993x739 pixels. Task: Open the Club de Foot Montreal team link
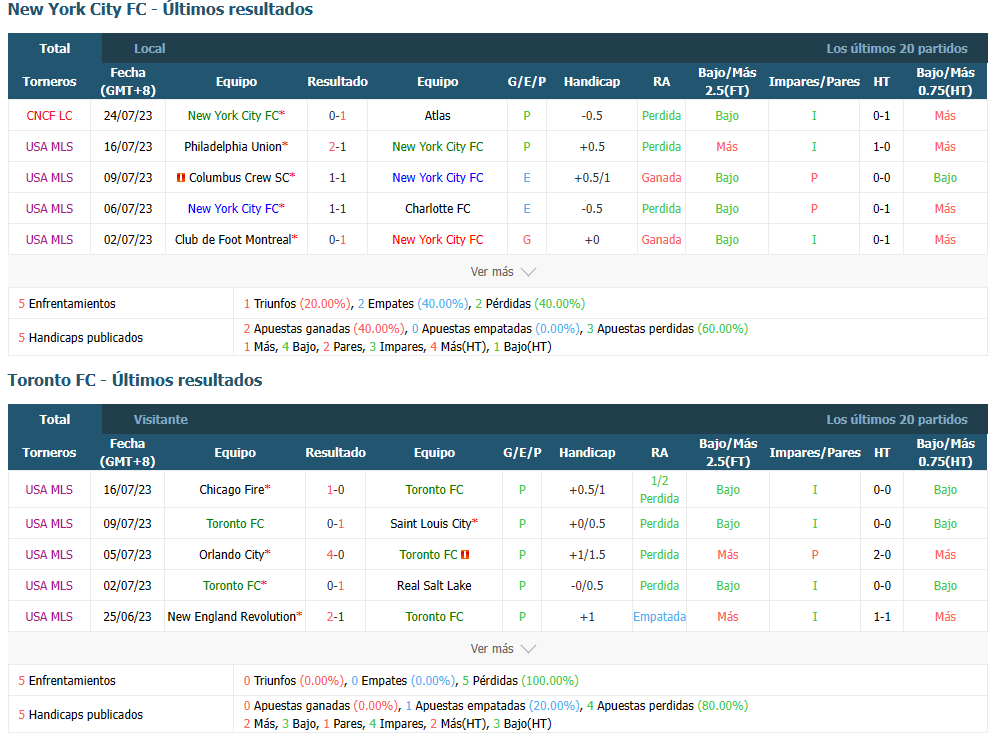[x=233, y=240]
